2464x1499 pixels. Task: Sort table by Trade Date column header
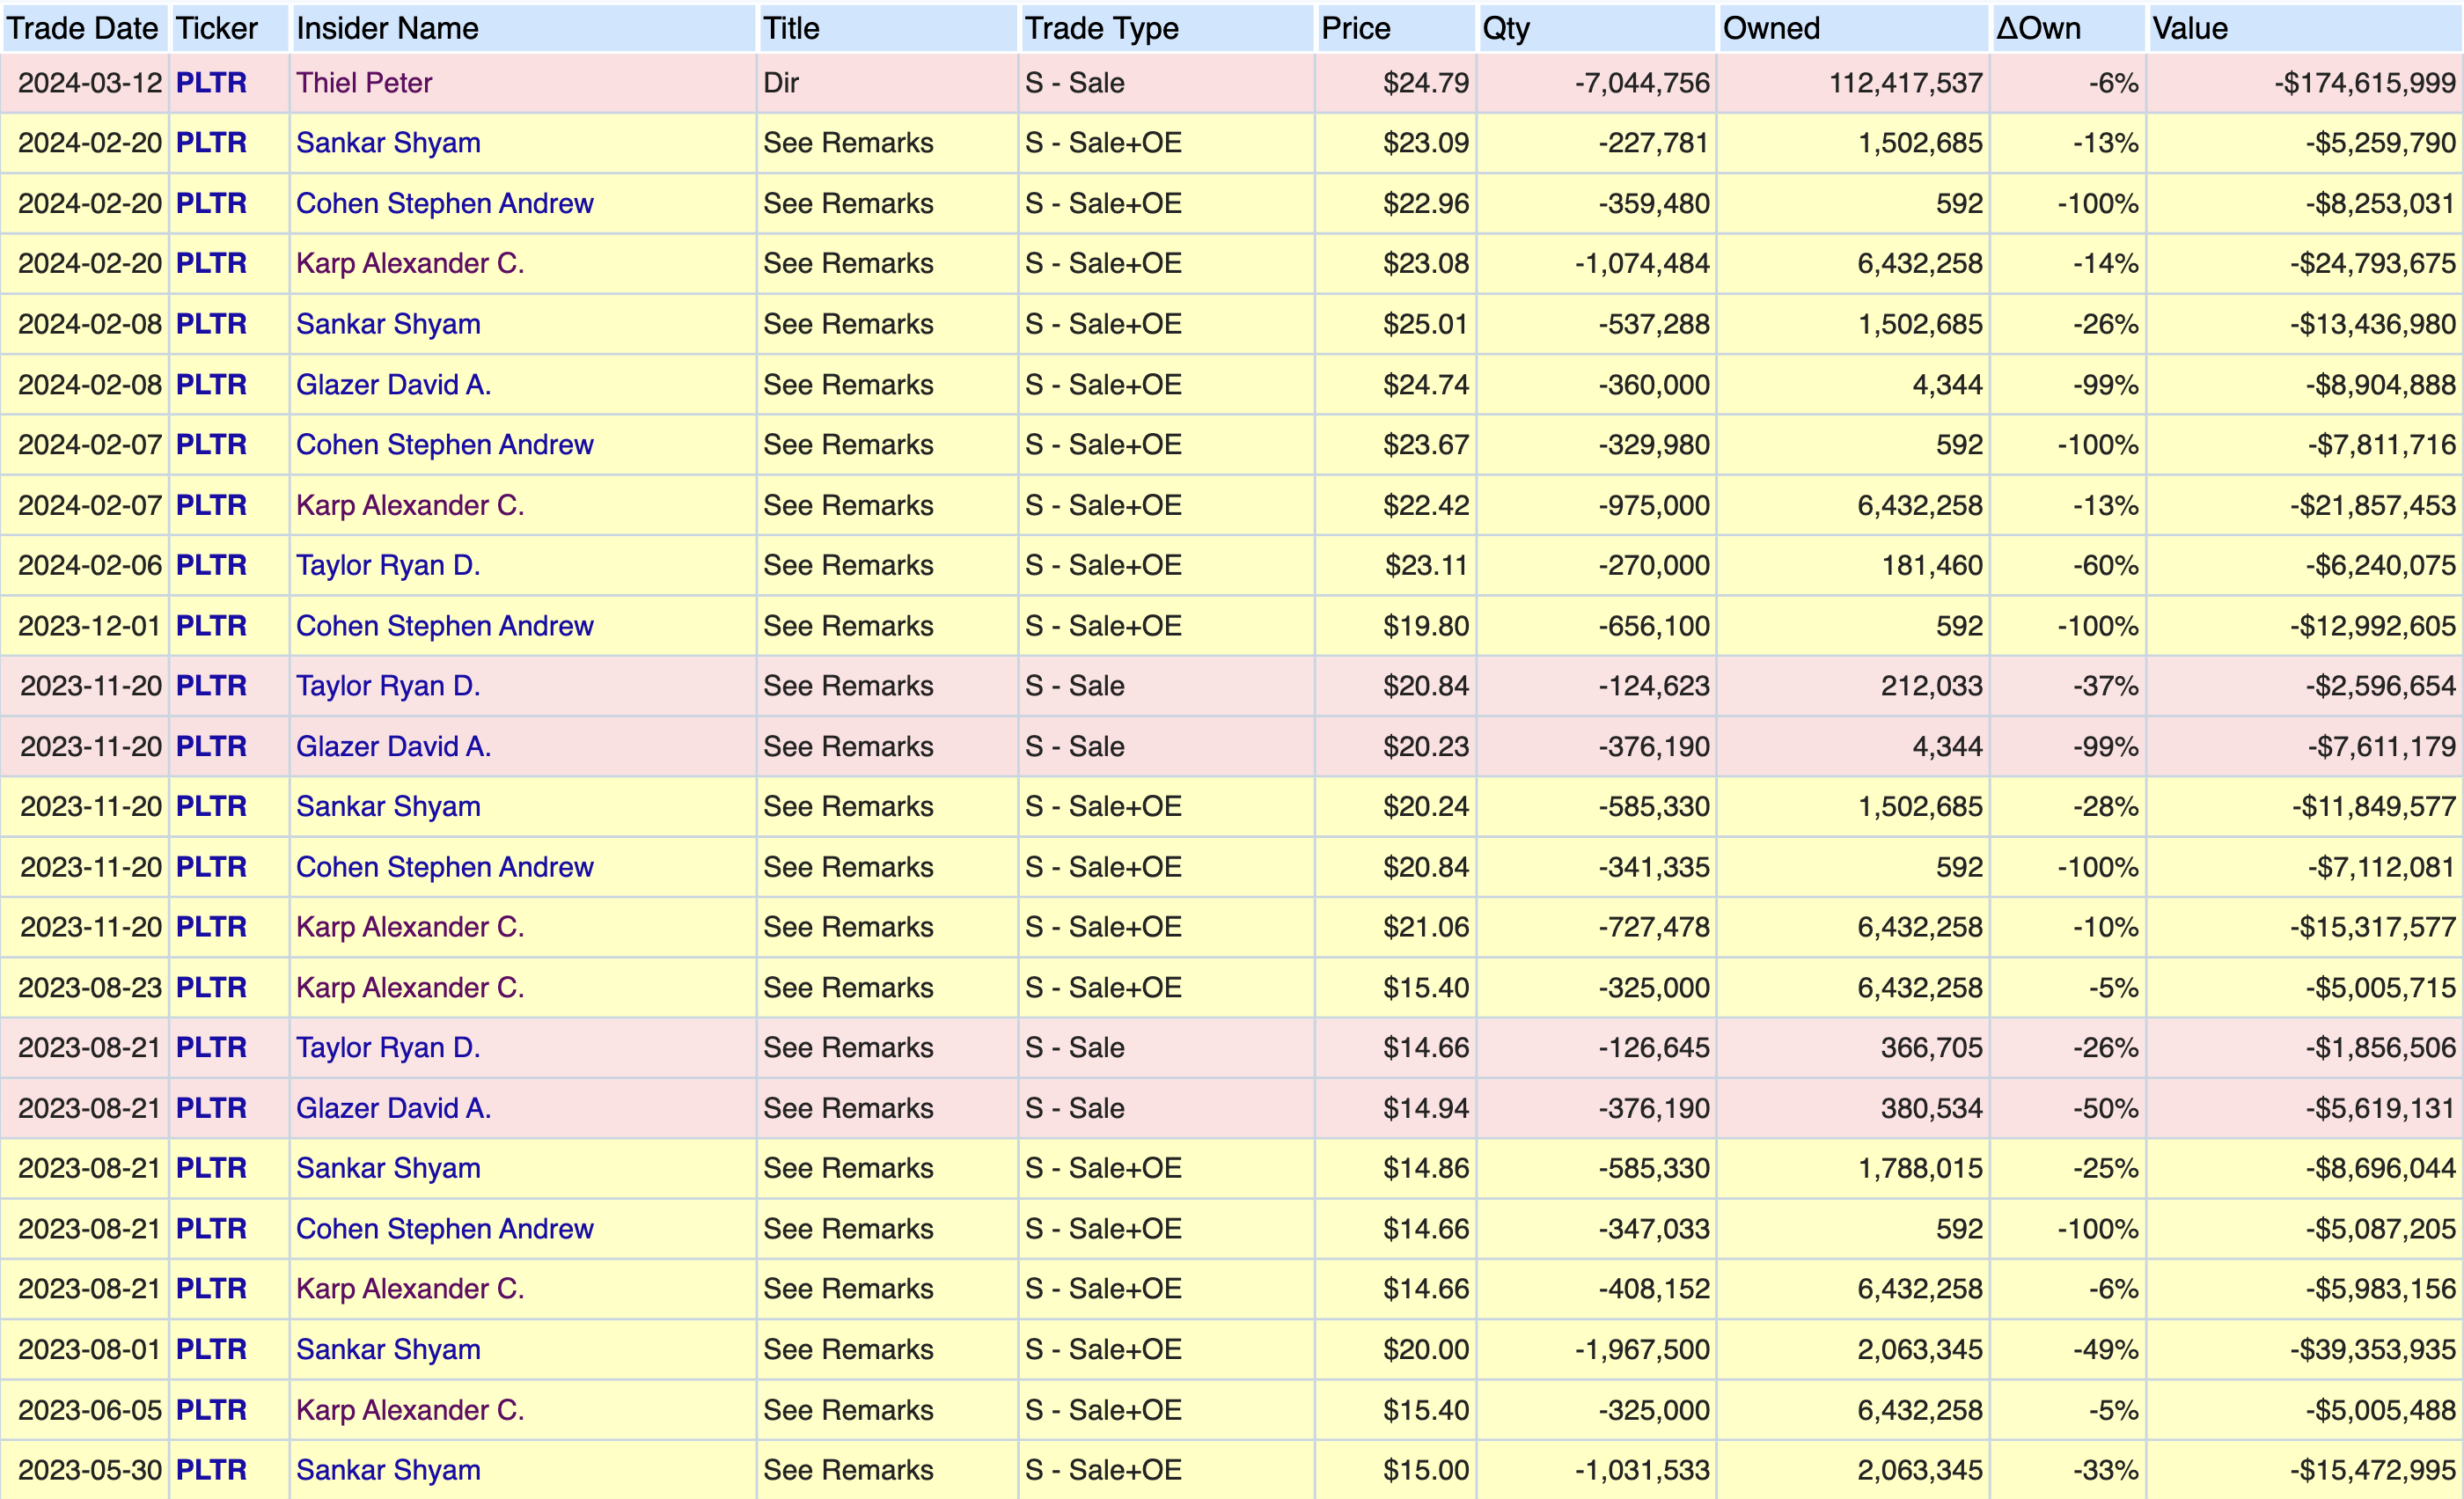point(82,28)
